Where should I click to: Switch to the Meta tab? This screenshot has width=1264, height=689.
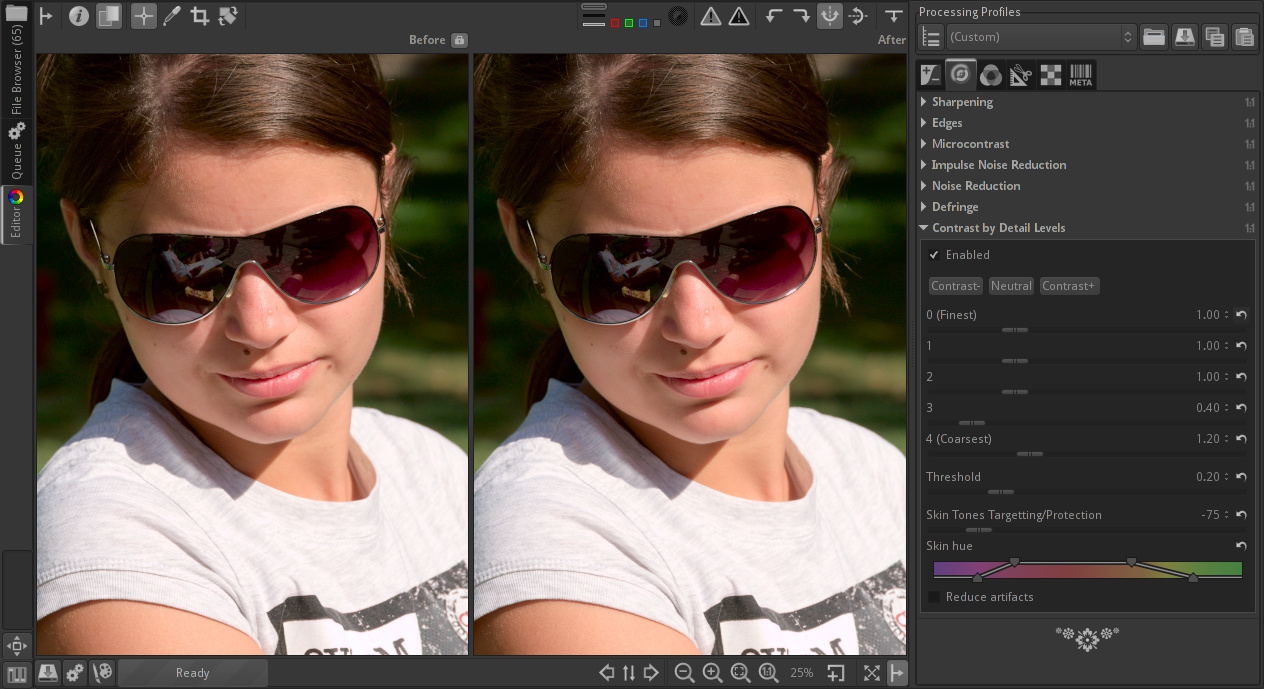click(1080, 75)
